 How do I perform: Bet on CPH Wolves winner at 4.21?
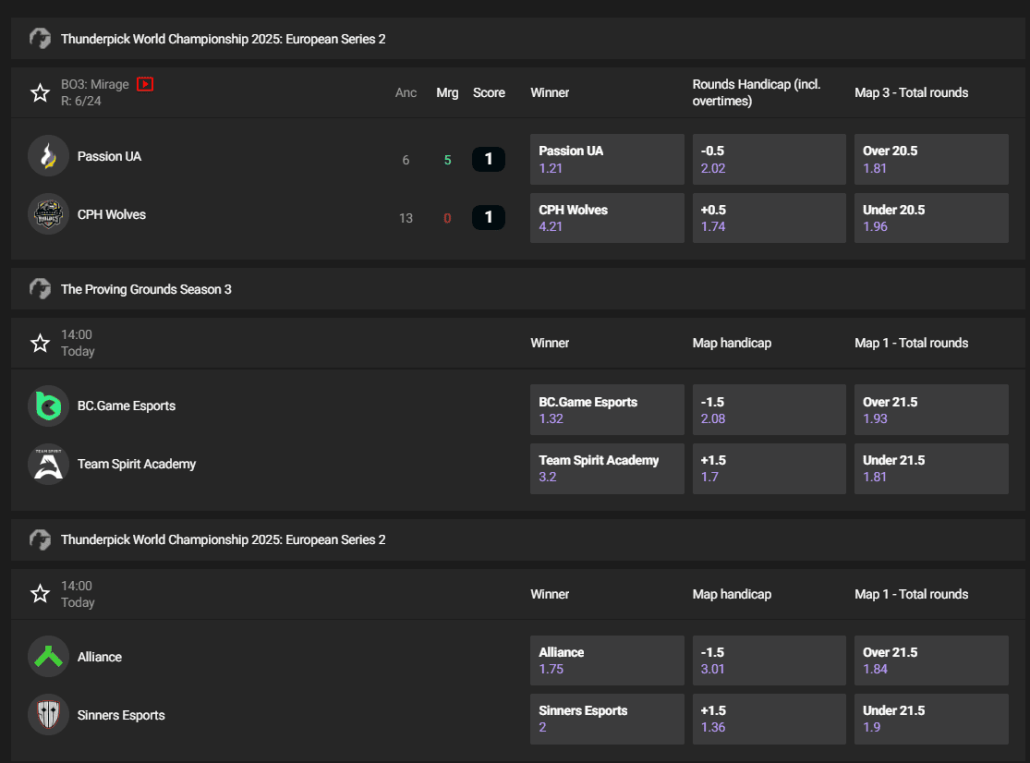(607, 218)
